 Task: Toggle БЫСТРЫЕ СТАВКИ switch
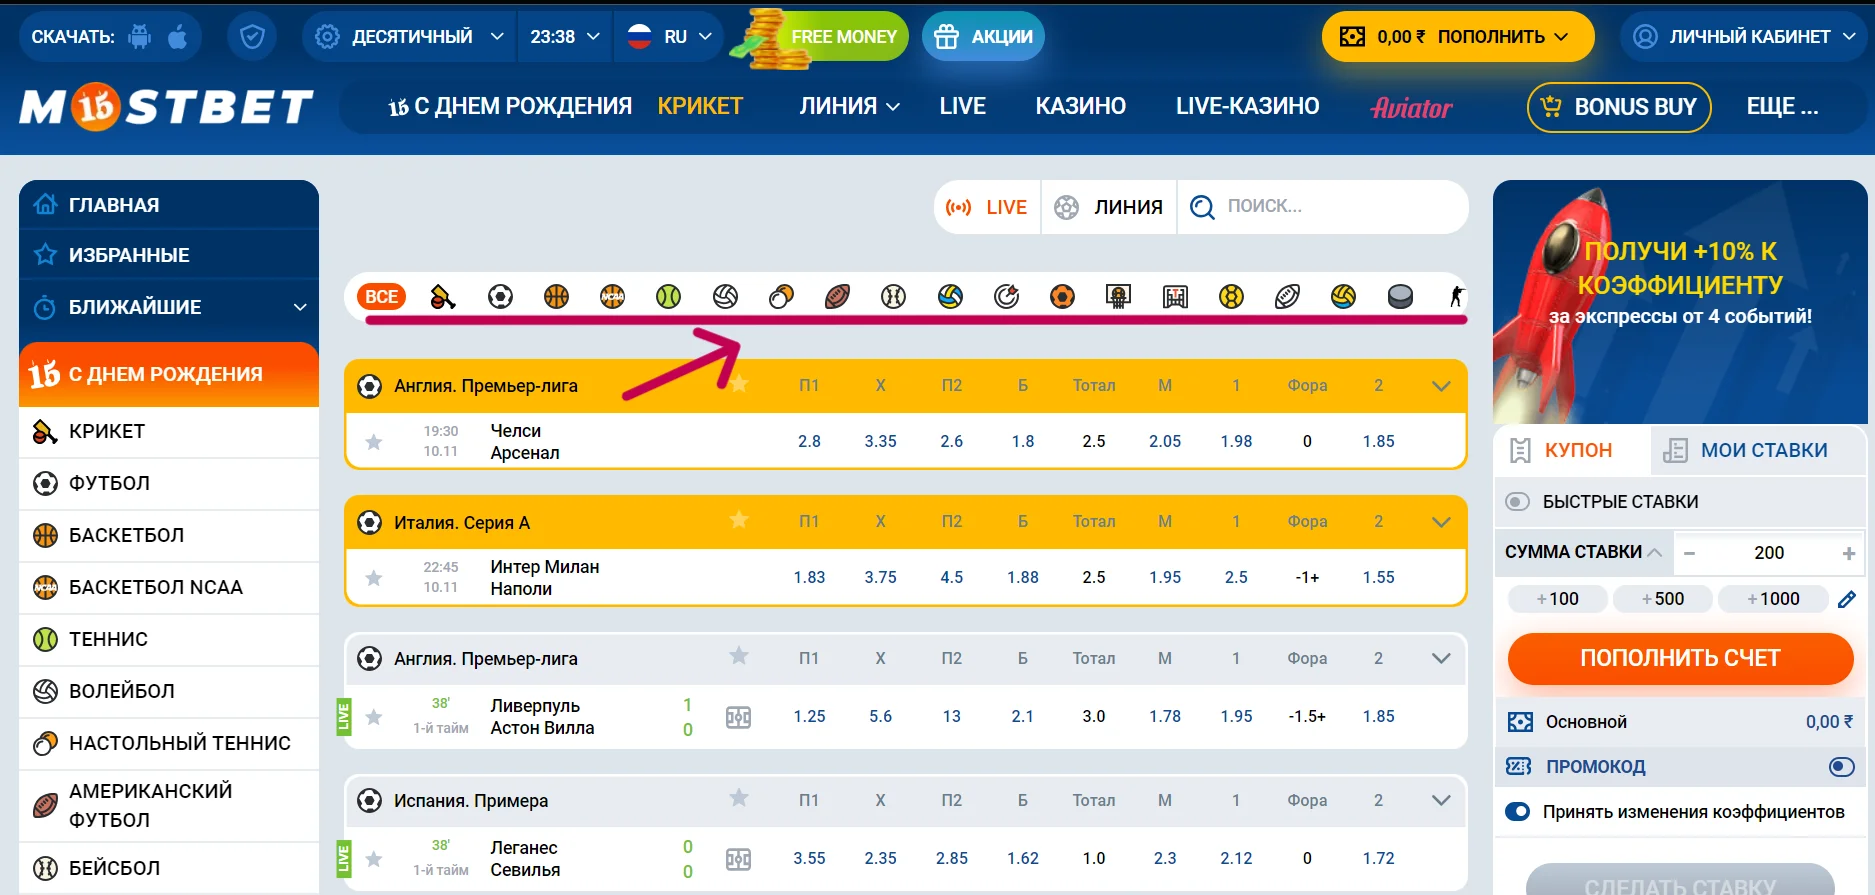[x=1517, y=502]
